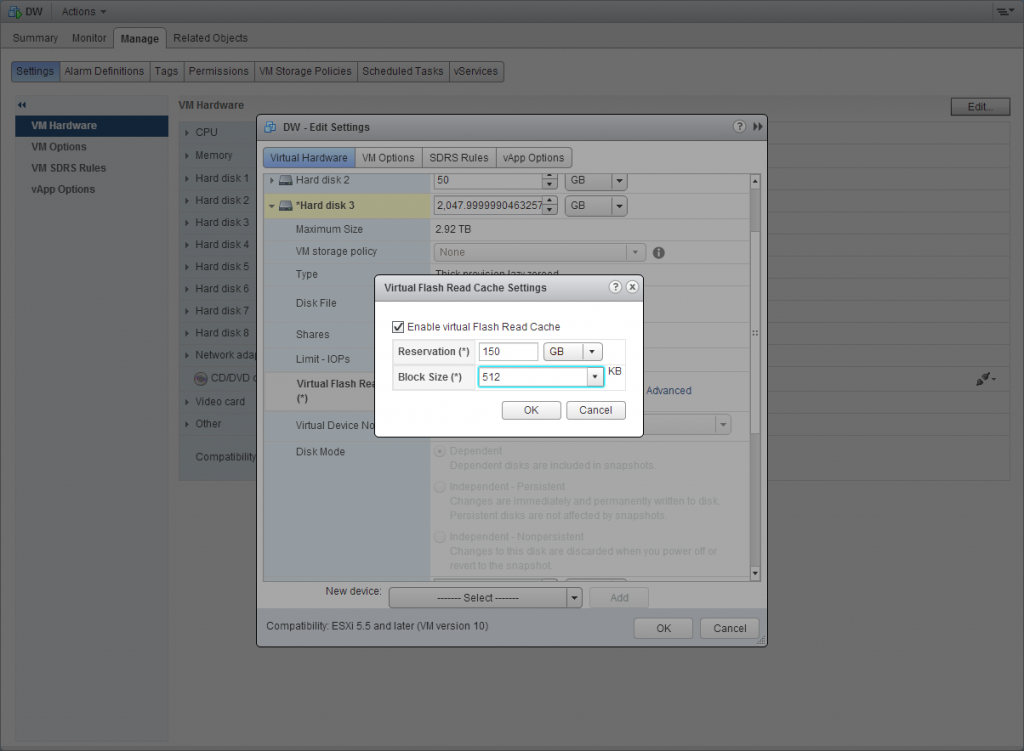Screen dimensions: 1024x751
Task: Click the pop-out arrows on Edit Settings dialog
Action: coord(757,126)
